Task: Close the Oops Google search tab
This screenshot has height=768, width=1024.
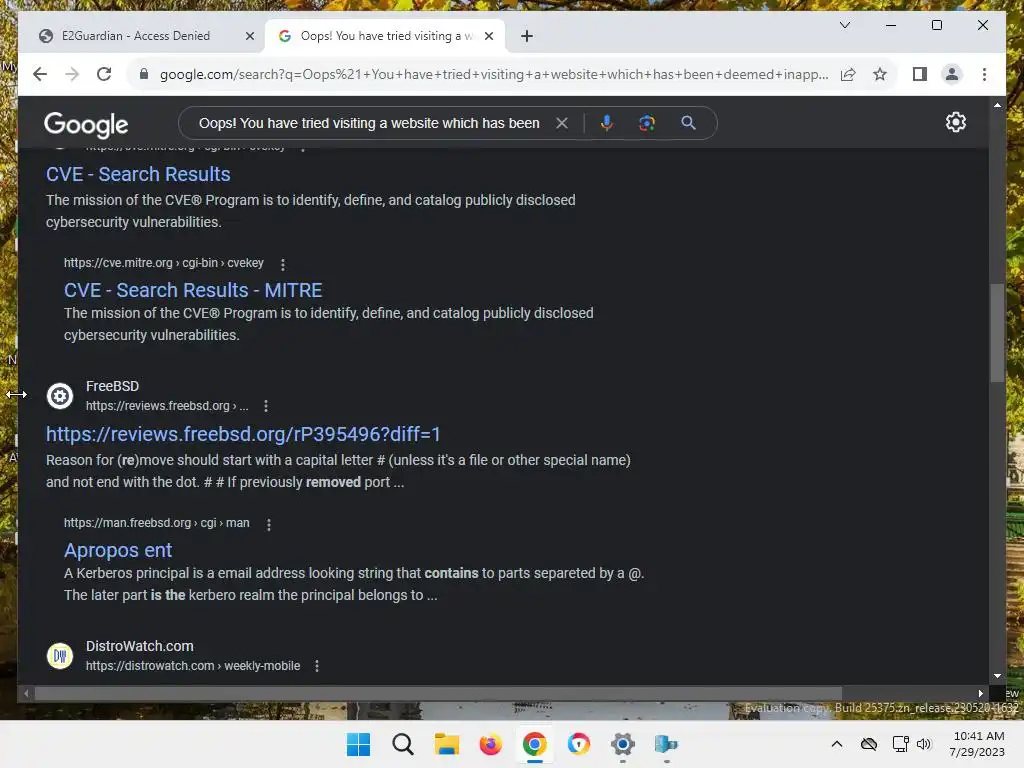Action: pyautogui.click(x=488, y=36)
